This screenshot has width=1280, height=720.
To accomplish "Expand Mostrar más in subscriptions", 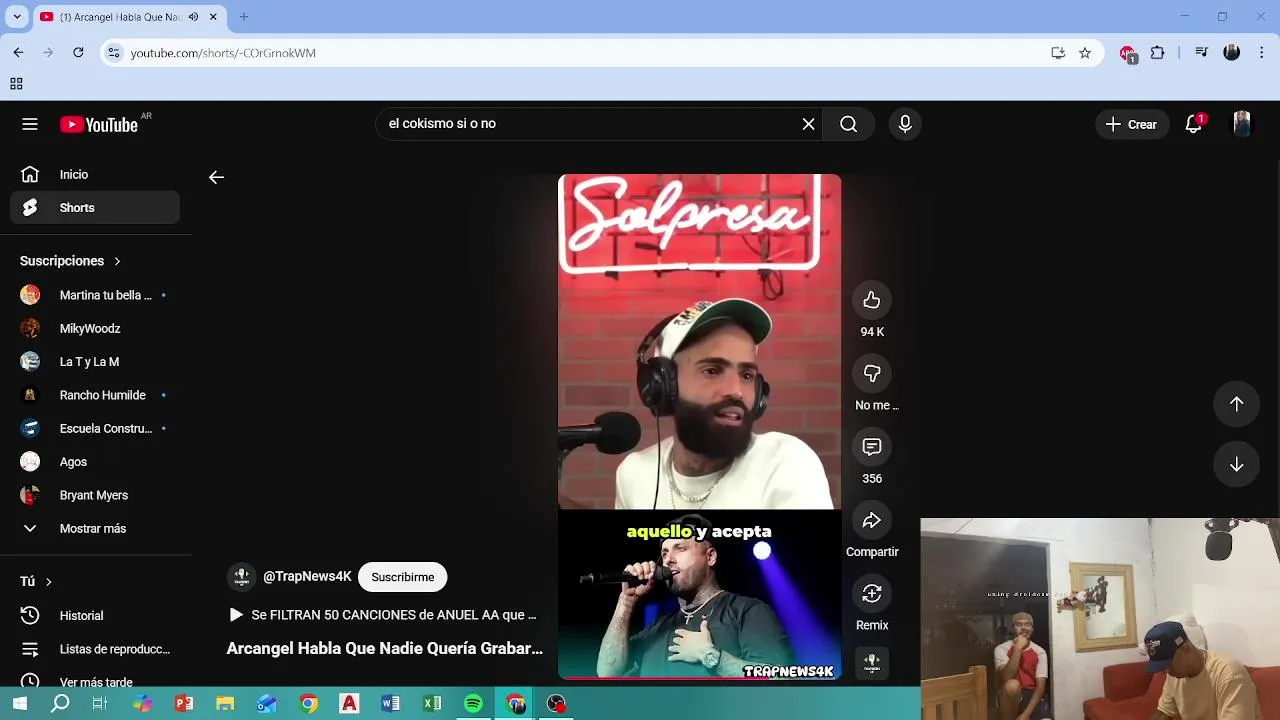I will (x=95, y=528).
